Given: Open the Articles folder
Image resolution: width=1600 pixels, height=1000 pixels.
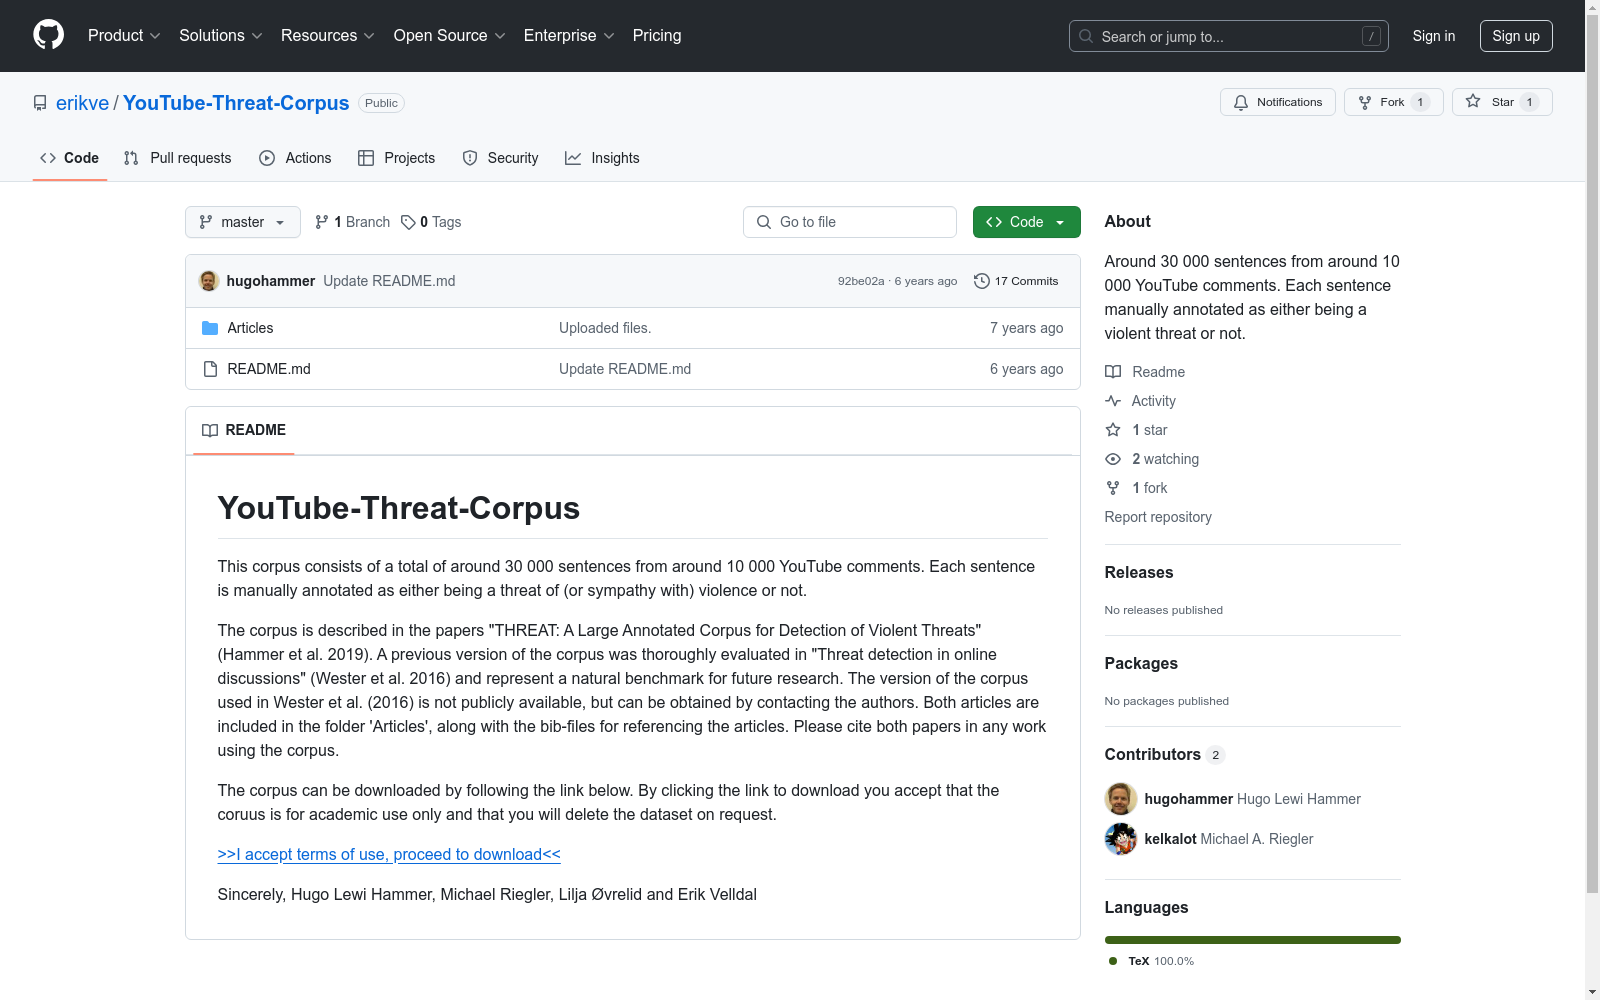Looking at the screenshot, I should pyautogui.click(x=250, y=328).
